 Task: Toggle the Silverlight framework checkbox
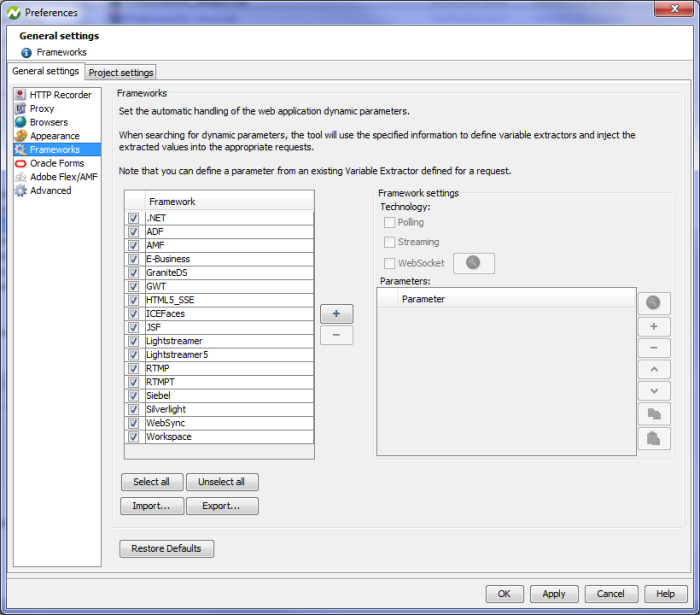click(134, 410)
